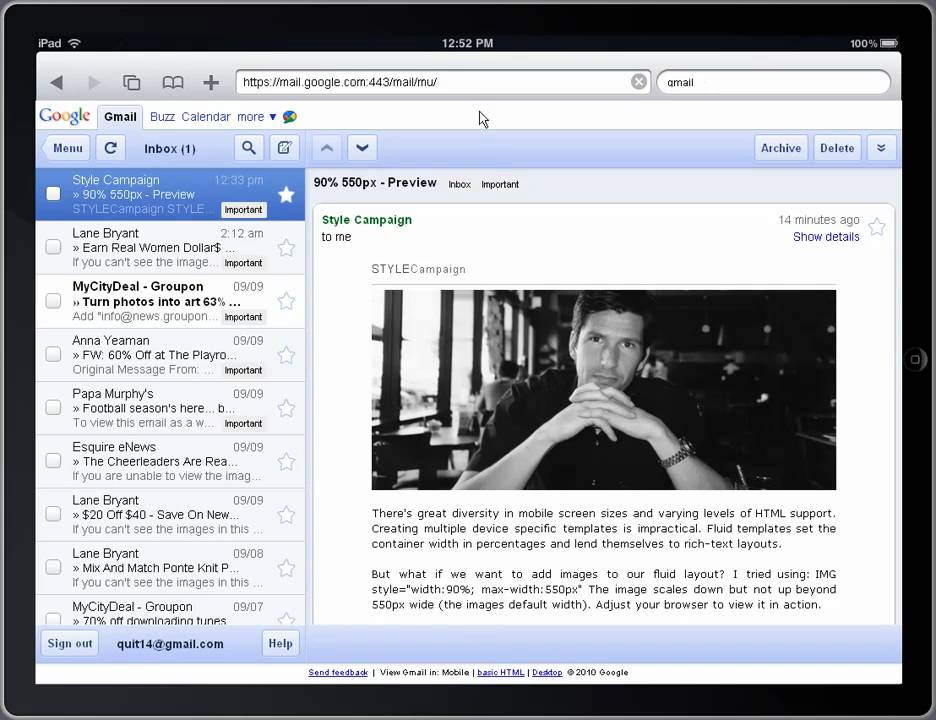
Task: Switch to basic HTML view
Action: [500, 672]
